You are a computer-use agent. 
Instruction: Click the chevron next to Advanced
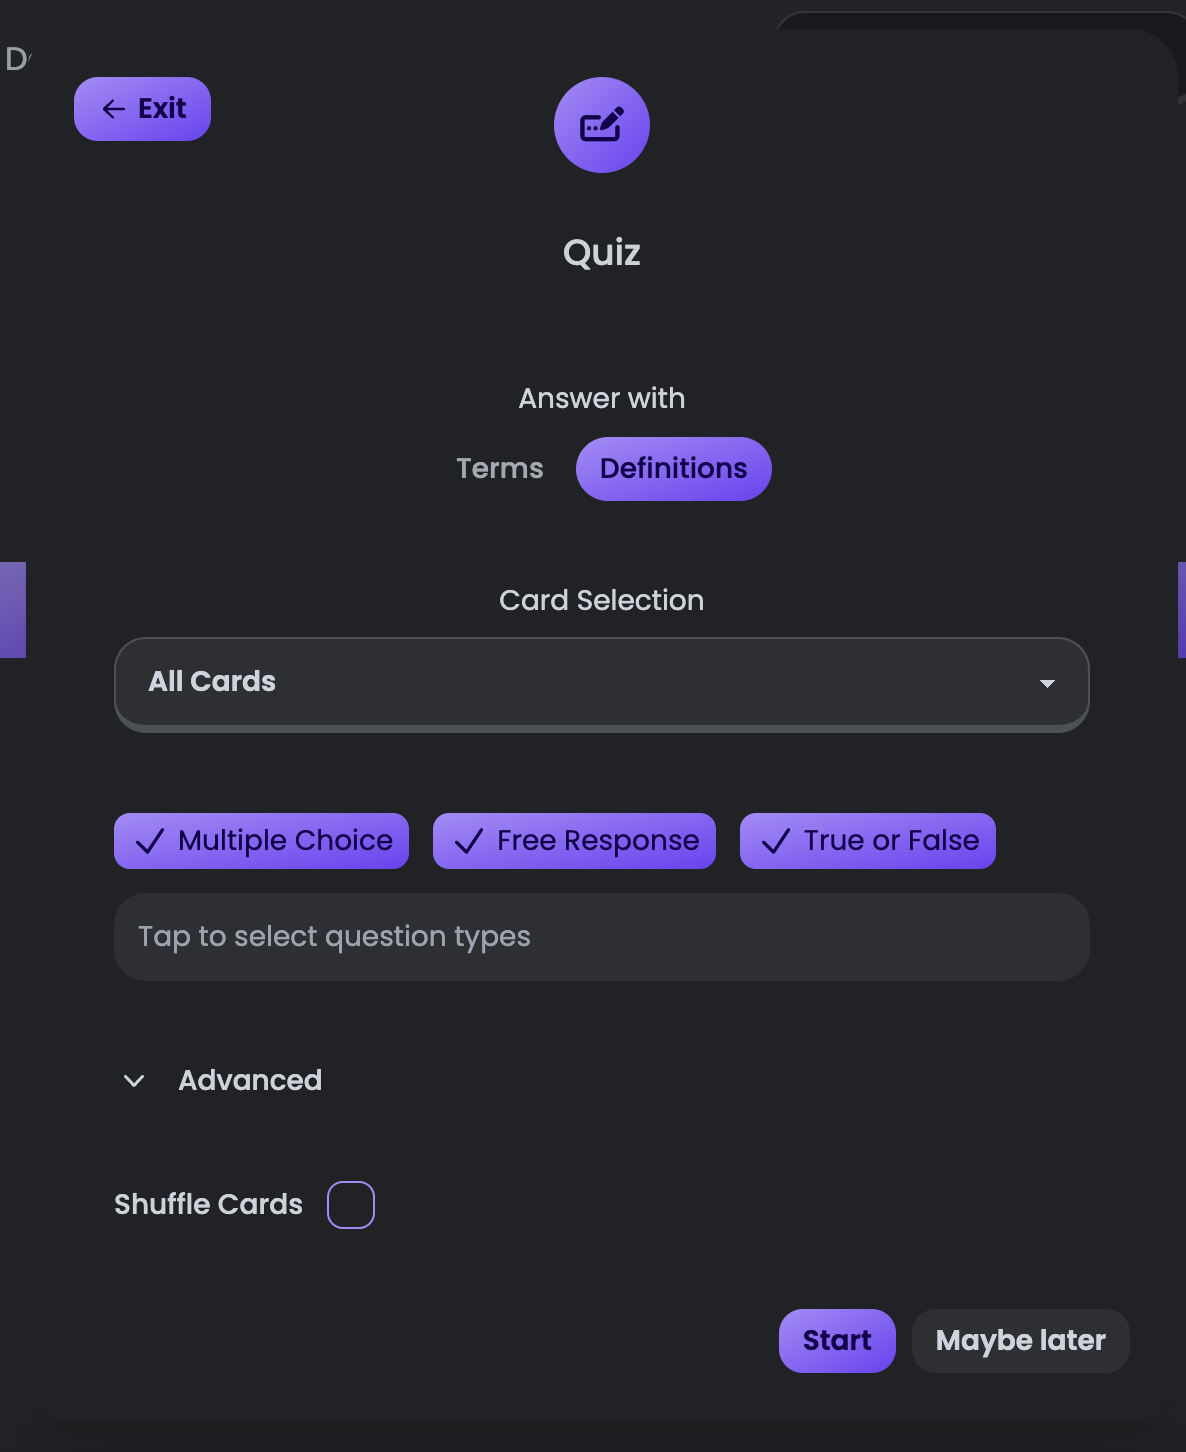(133, 1081)
